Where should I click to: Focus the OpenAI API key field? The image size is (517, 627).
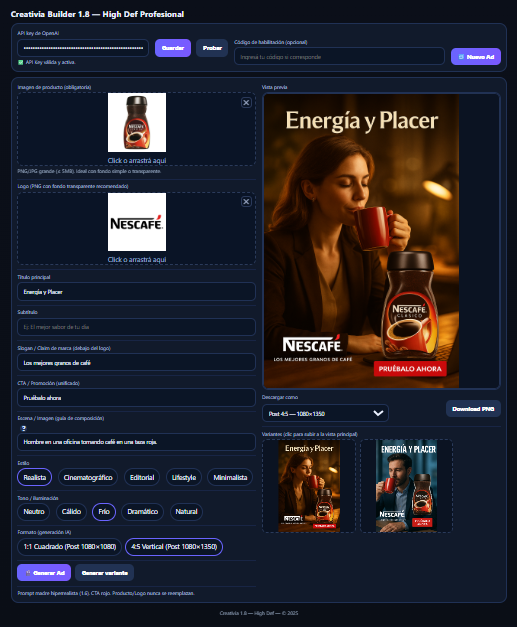pos(83,48)
